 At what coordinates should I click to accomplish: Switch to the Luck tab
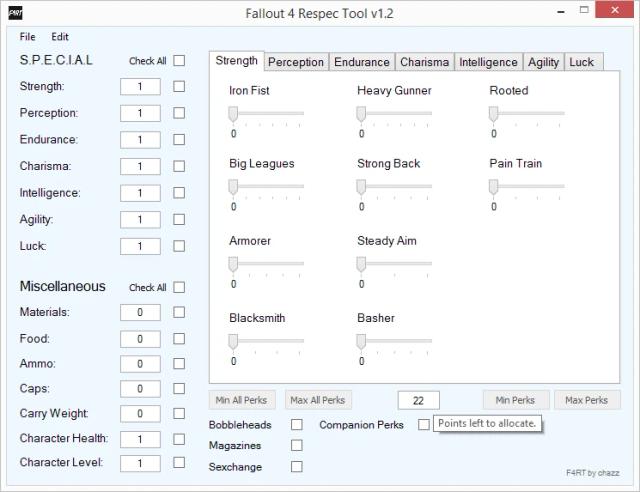pos(582,62)
